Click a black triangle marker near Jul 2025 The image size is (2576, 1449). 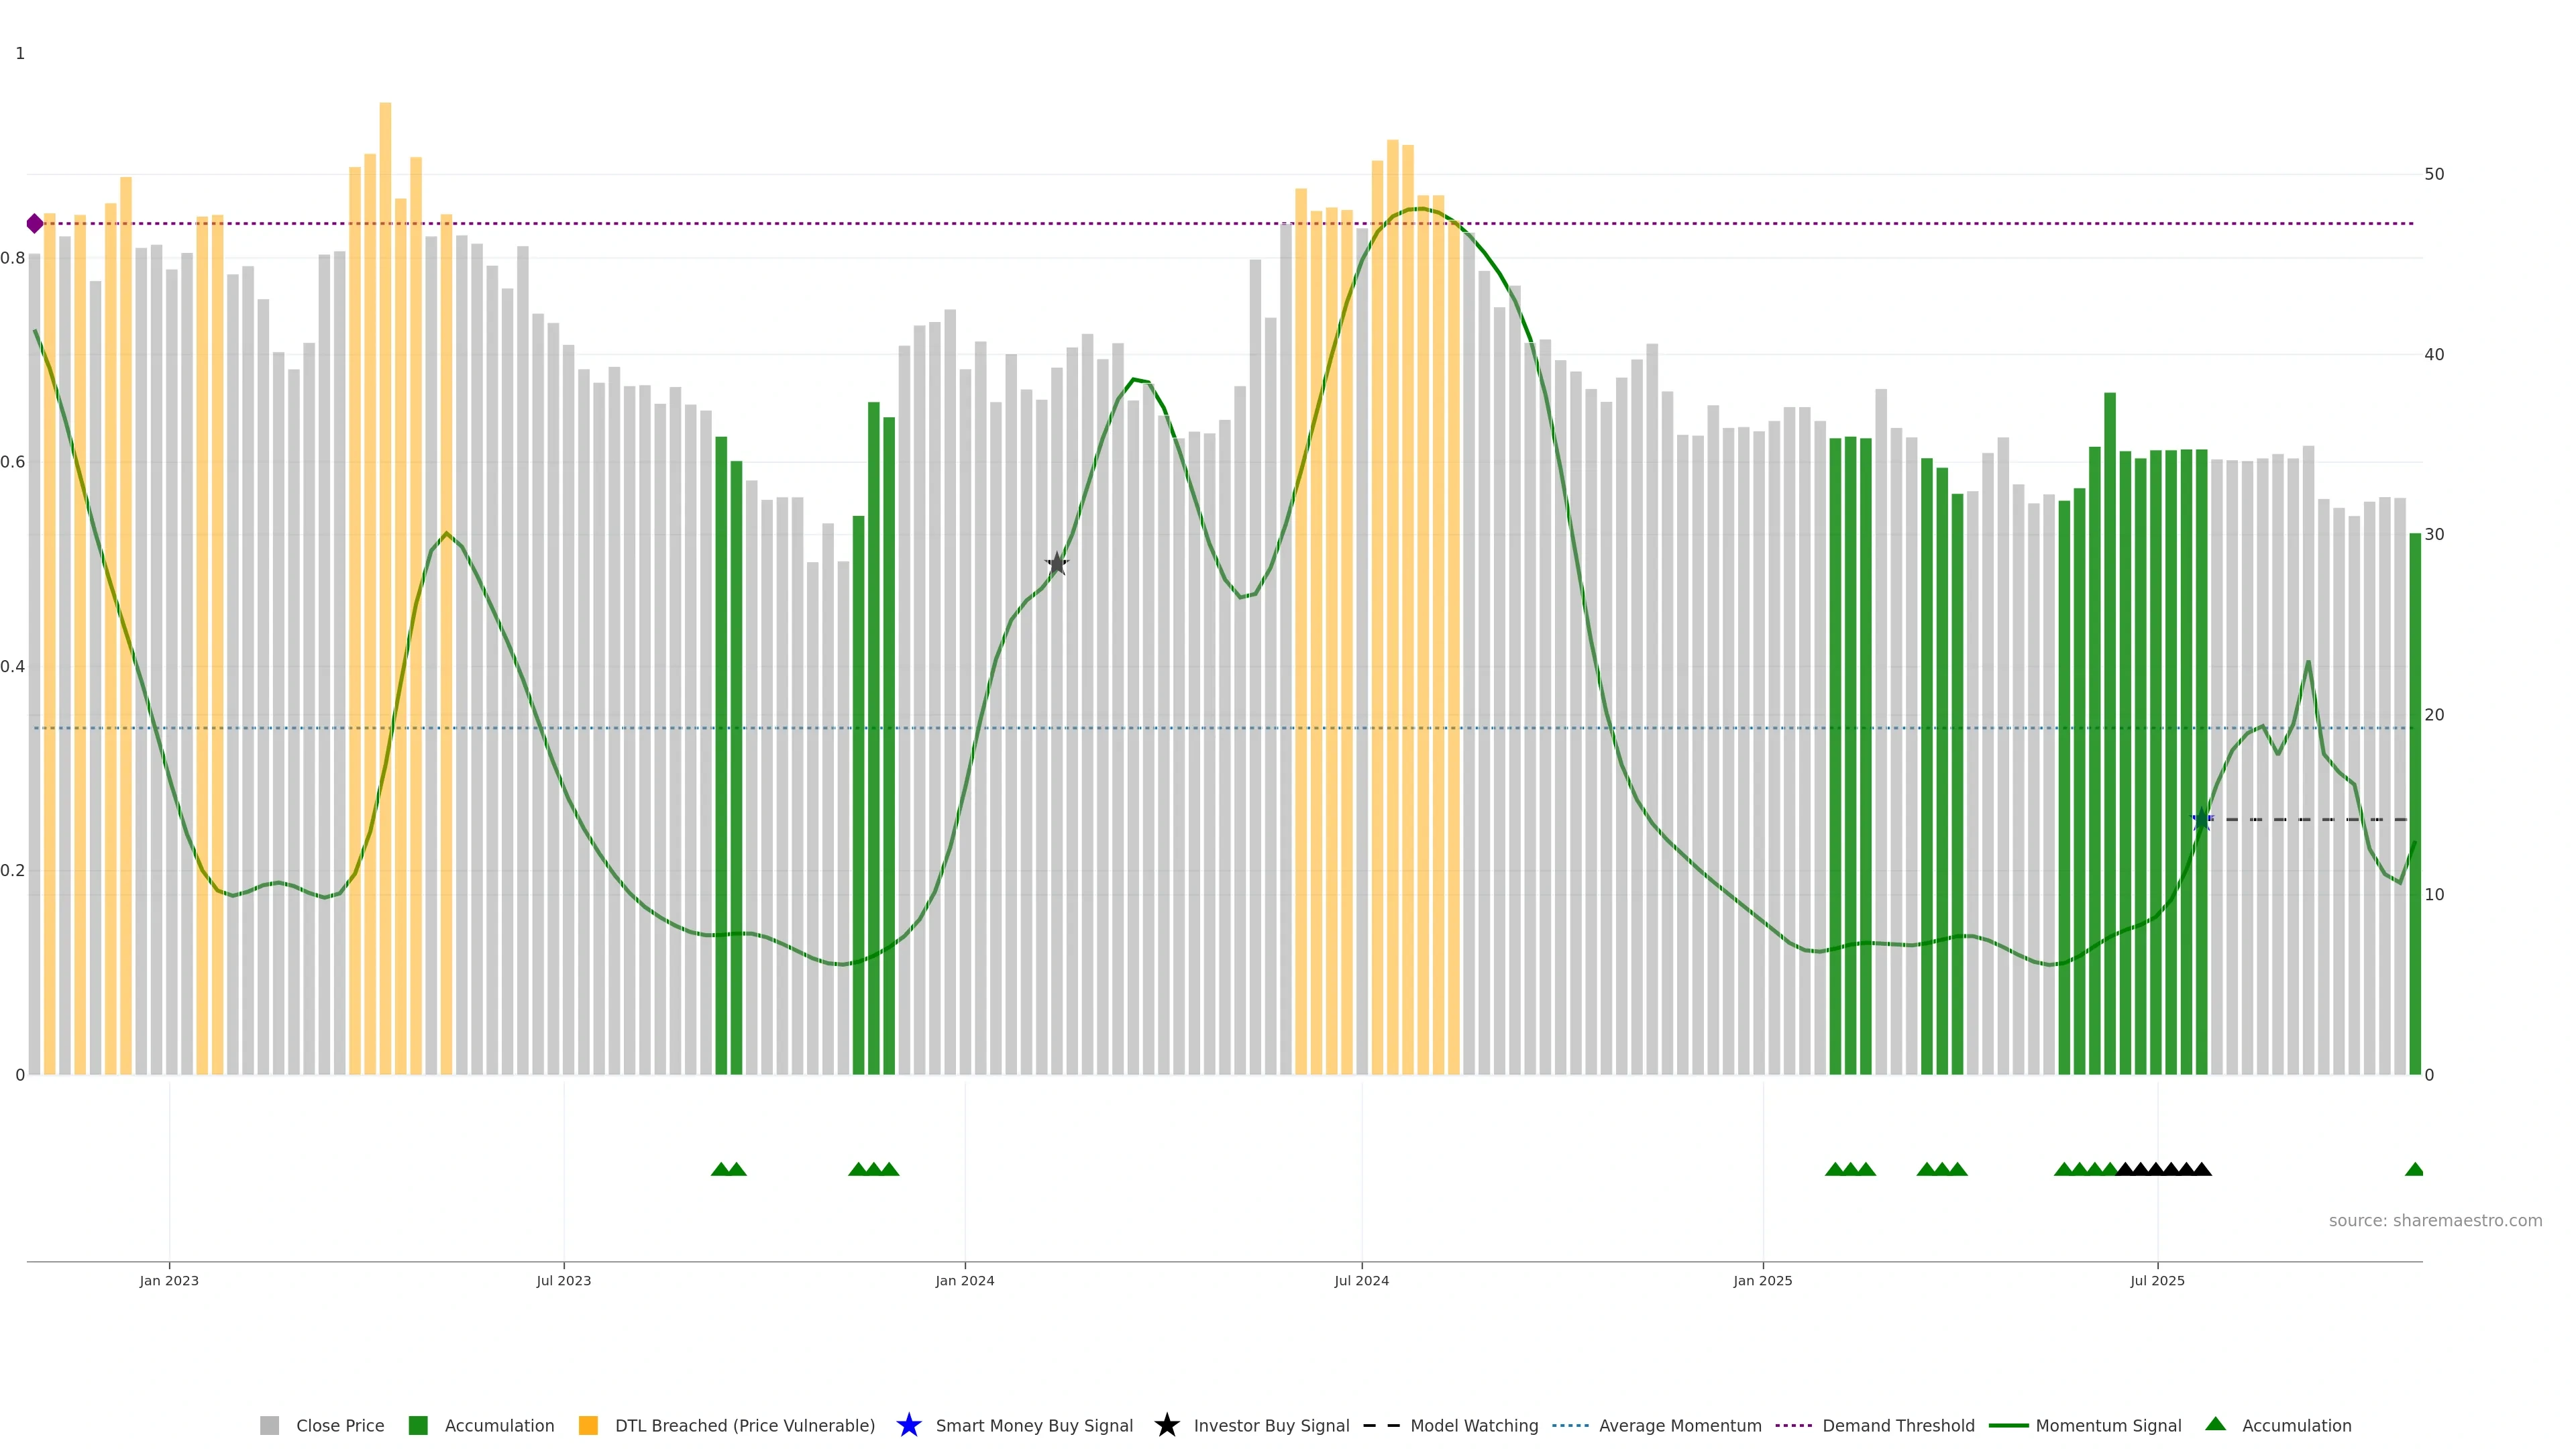2156,1169
